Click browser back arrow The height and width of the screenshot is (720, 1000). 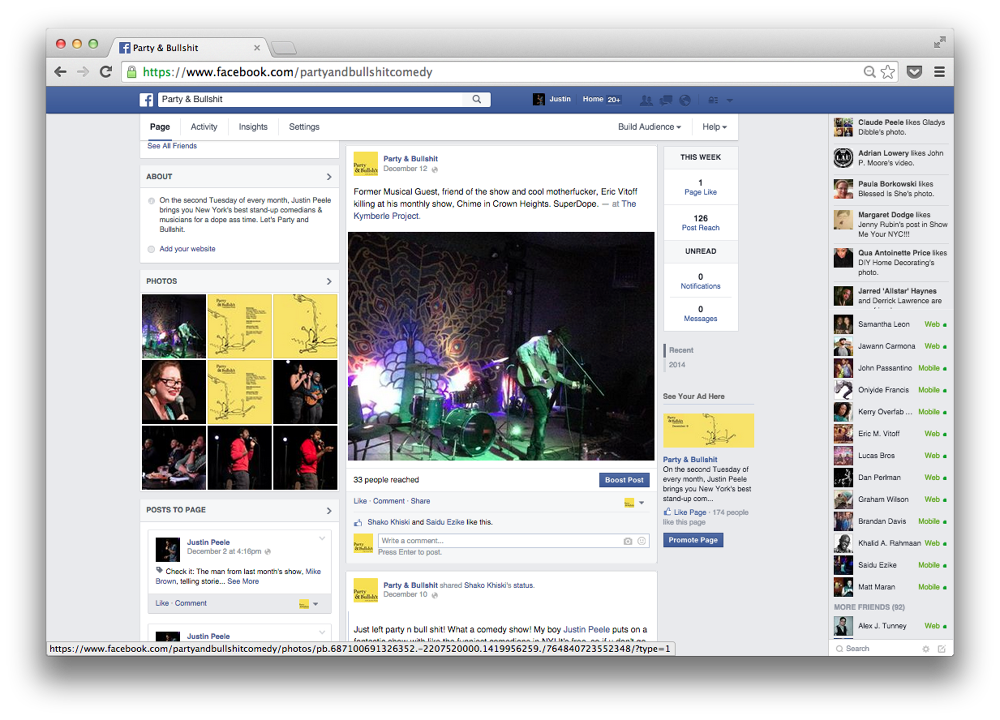[x=61, y=72]
